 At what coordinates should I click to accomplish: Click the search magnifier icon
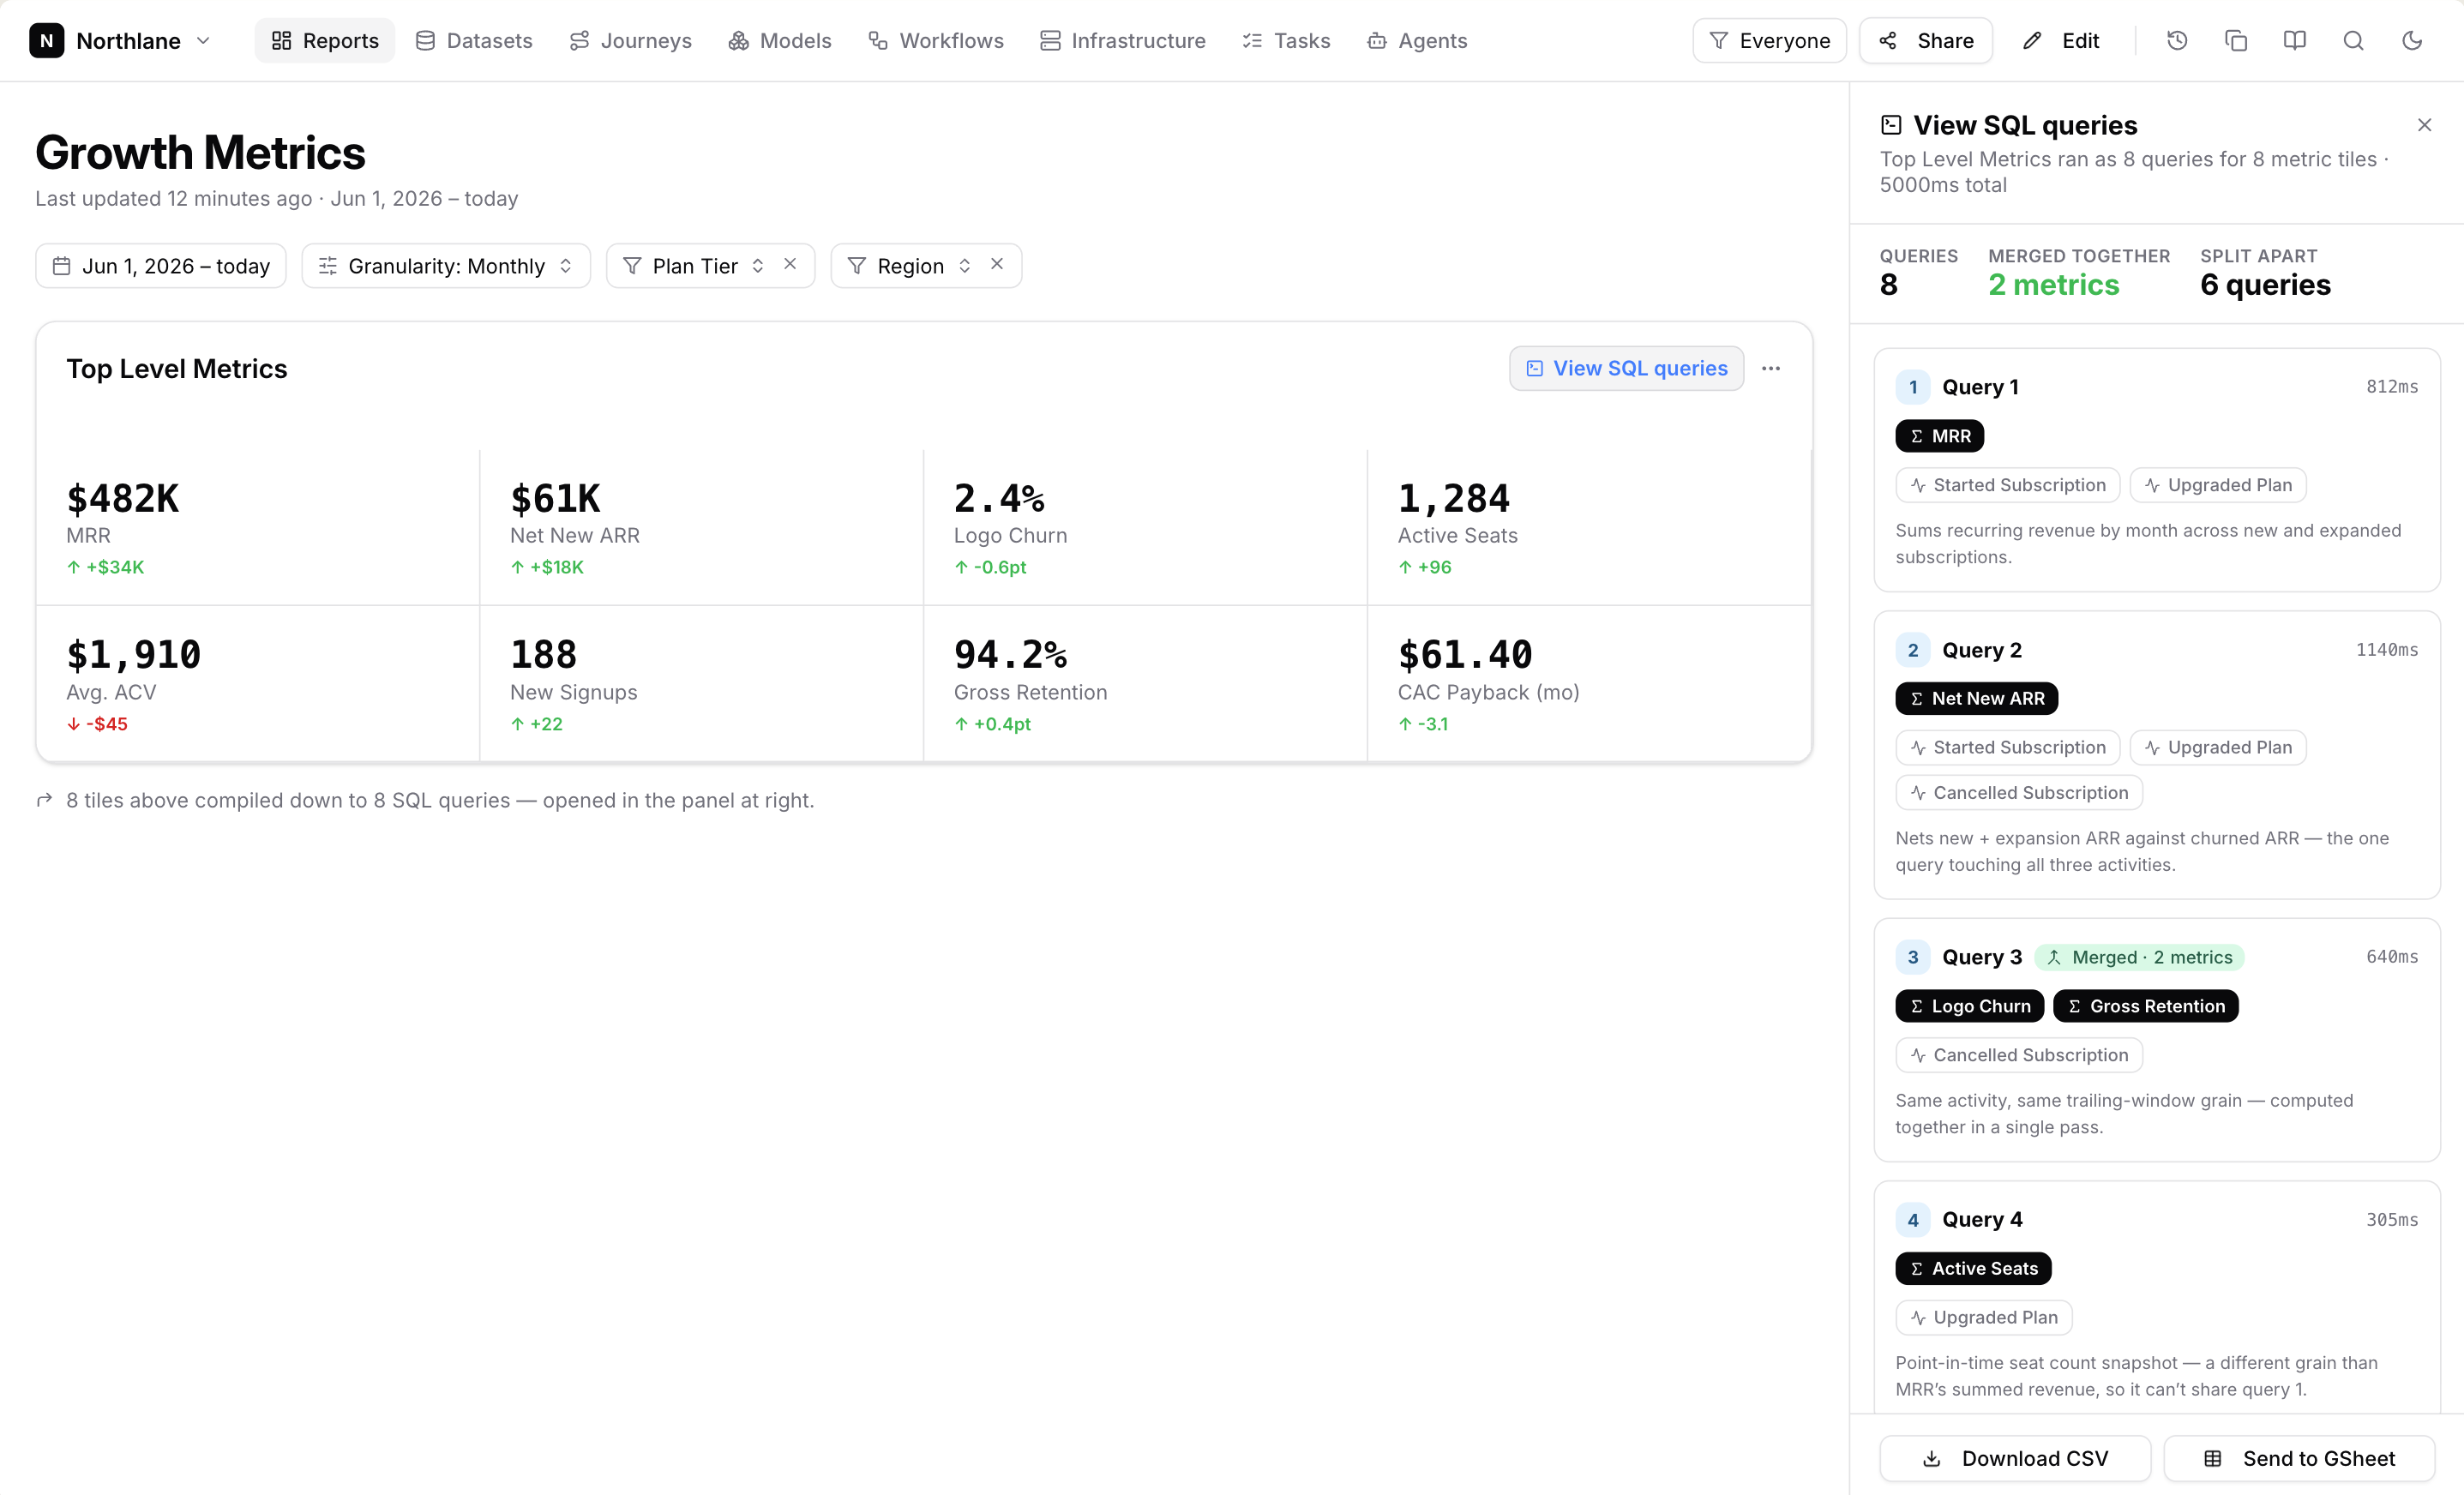[2354, 41]
